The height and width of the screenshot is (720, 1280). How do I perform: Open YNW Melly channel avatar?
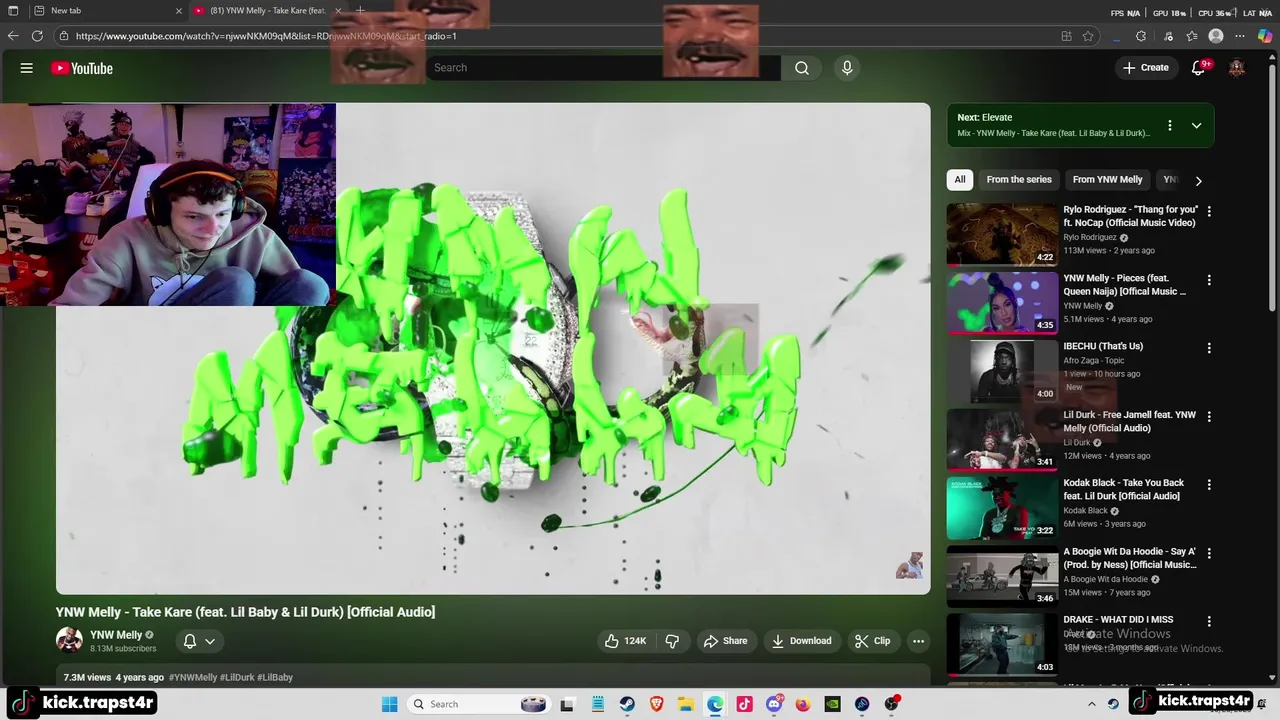coord(69,640)
